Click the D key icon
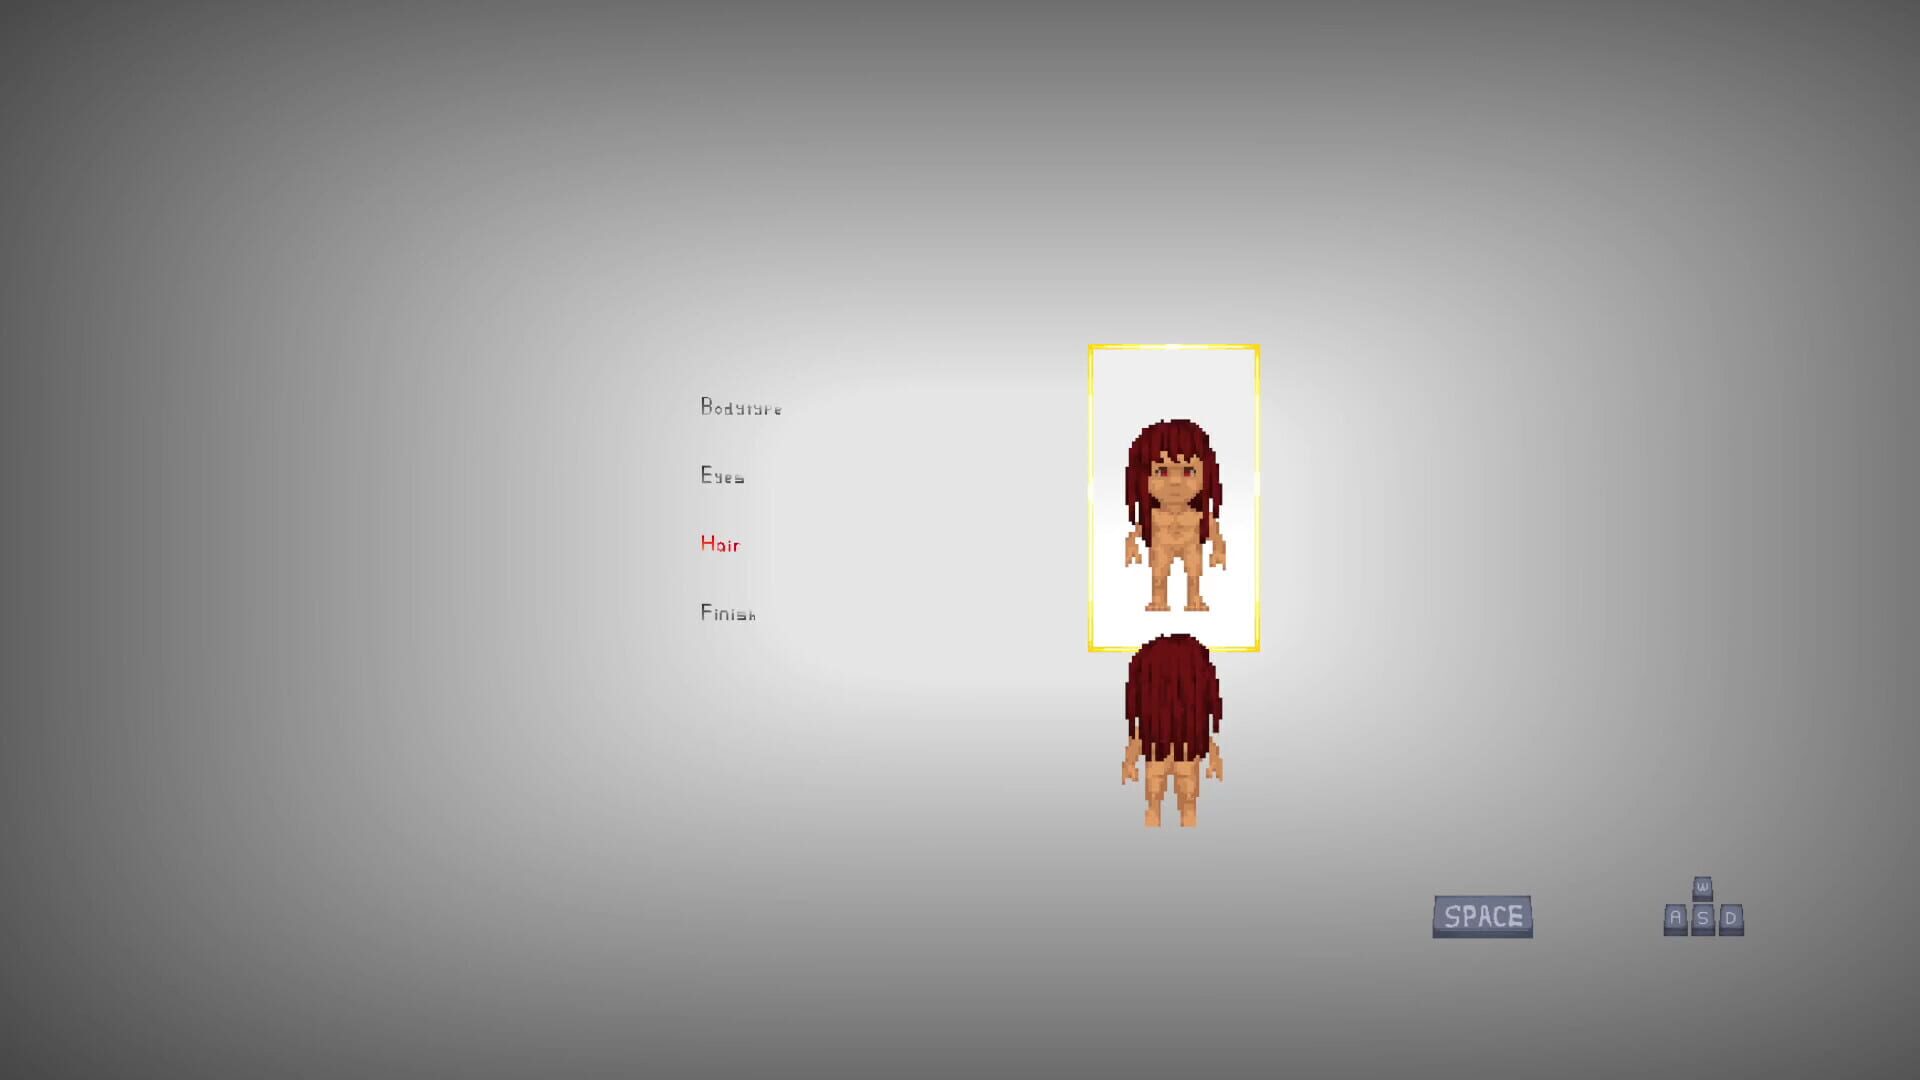Screen dimensions: 1920x1080 click(x=1730, y=918)
